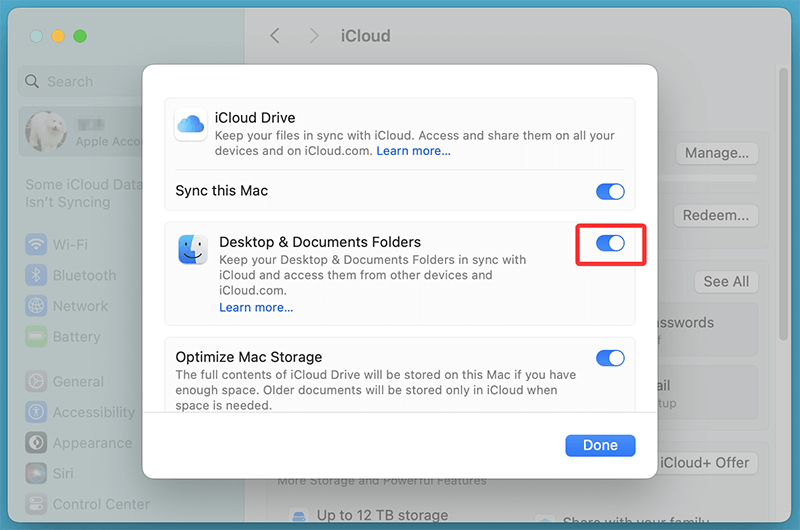Click See All button in iCloud pane
Image resolution: width=800 pixels, height=530 pixels.
[x=726, y=282]
